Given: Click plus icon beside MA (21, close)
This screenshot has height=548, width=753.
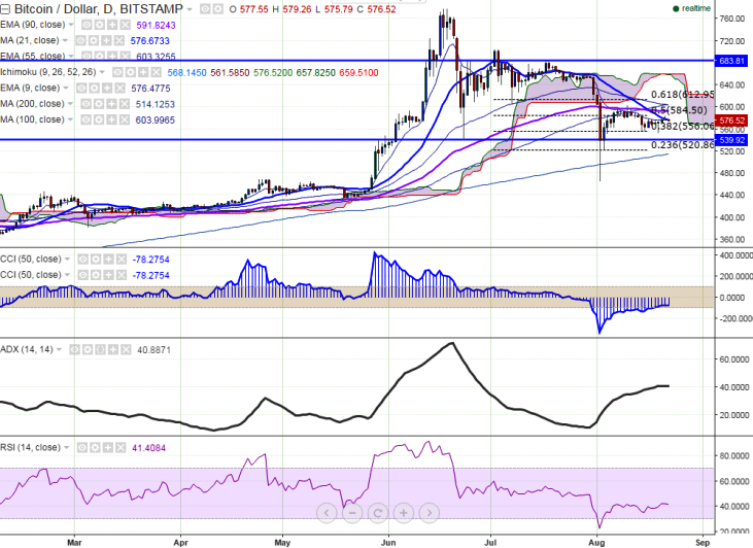Looking at the screenshot, I should pyautogui.click(x=106, y=41).
